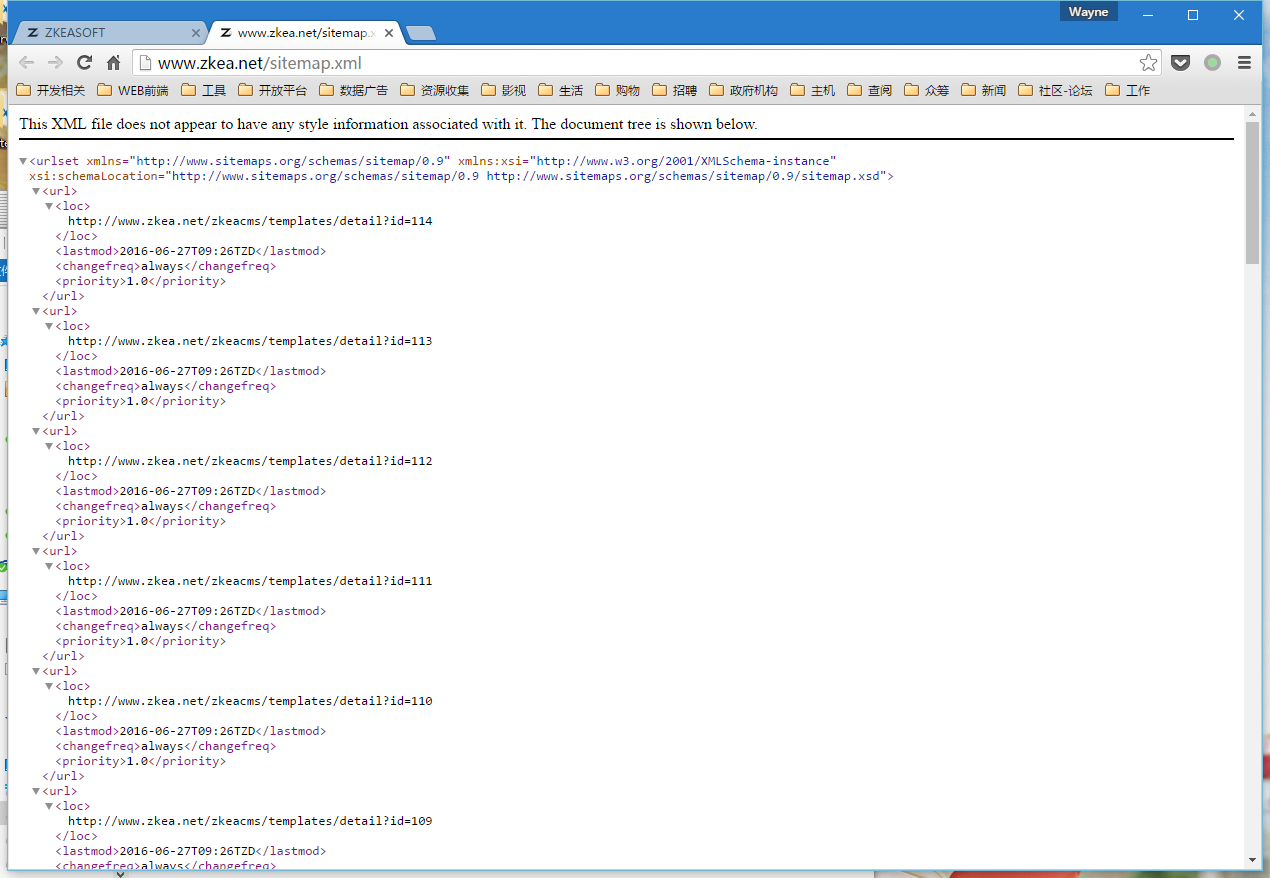Click the browser Forward arrow
Screen dimensions: 1270x878
click(56, 62)
